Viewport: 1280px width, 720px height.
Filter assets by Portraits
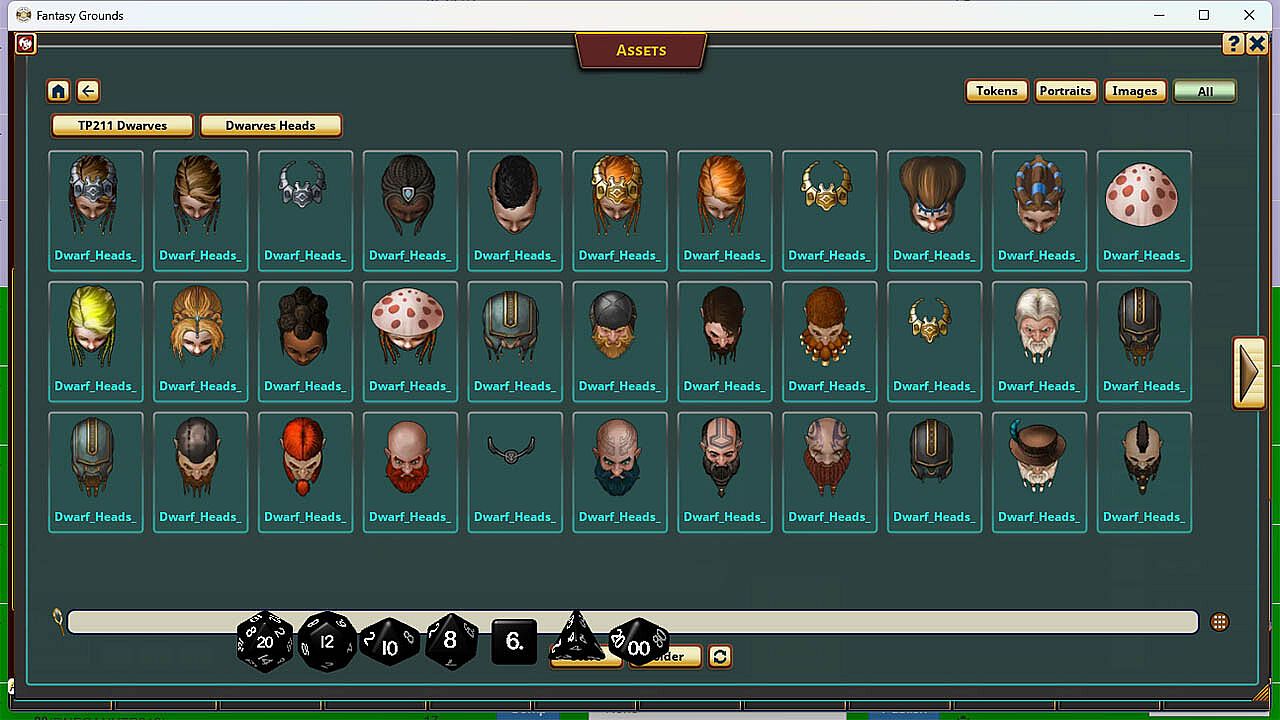(1065, 91)
